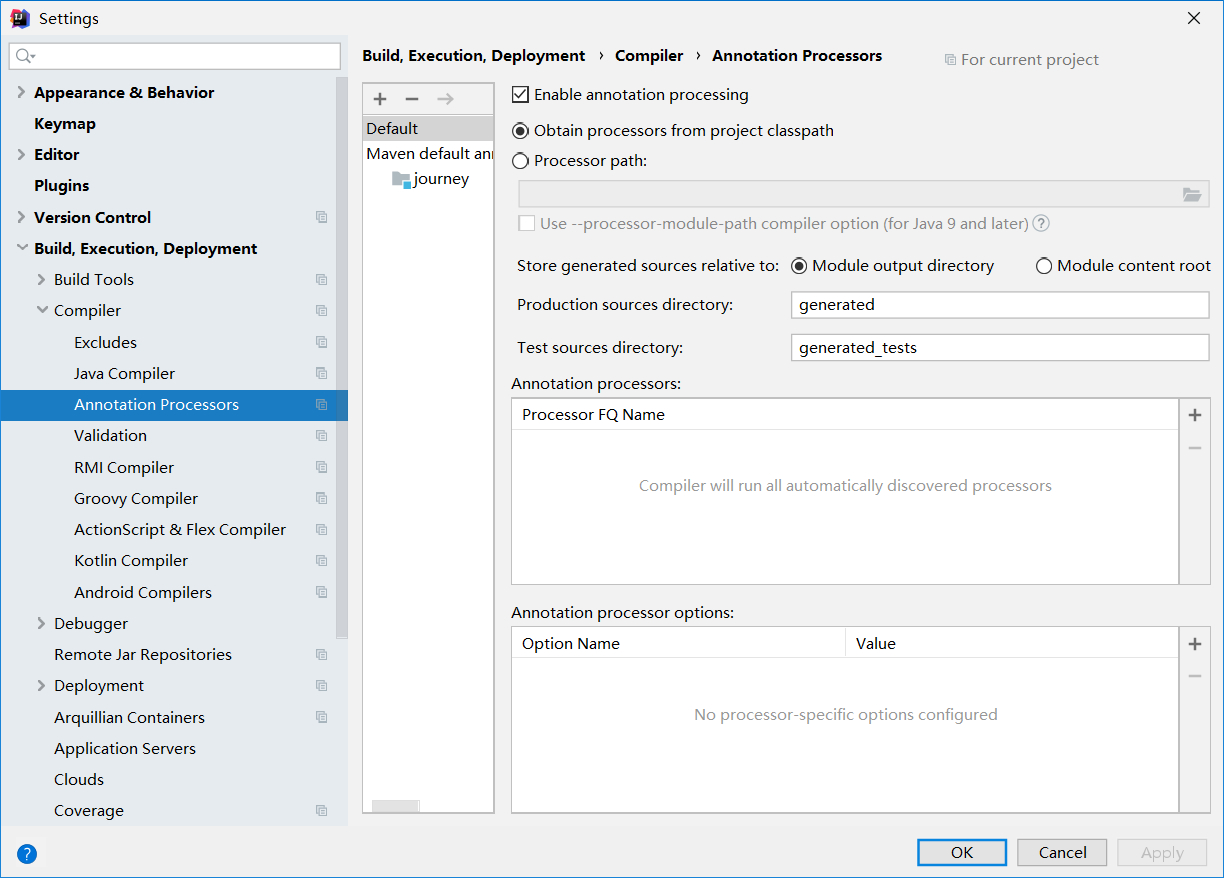The height and width of the screenshot is (878, 1224).
Task: Toggle Enable annotation processing checkbox
Action: (520, 95)
